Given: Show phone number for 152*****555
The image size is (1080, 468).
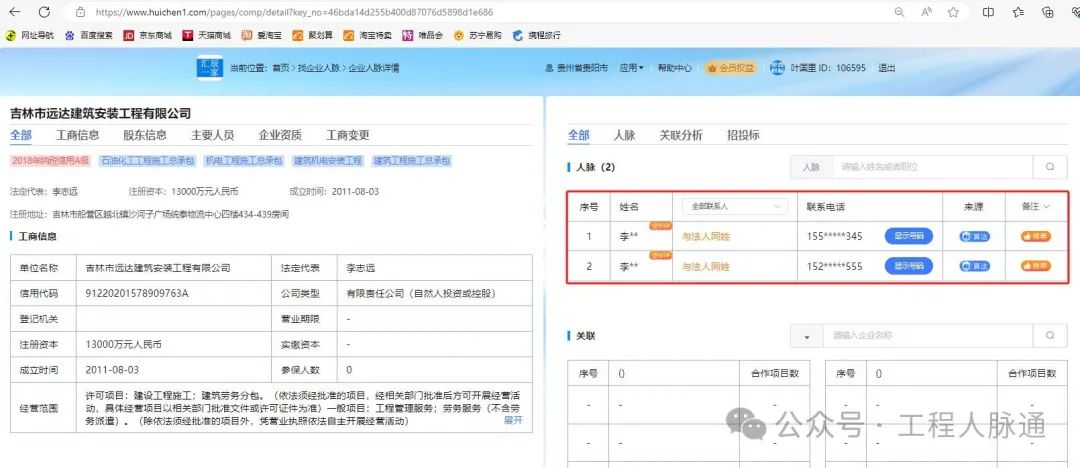Looking at the screenshot, I should pos(908,266).
